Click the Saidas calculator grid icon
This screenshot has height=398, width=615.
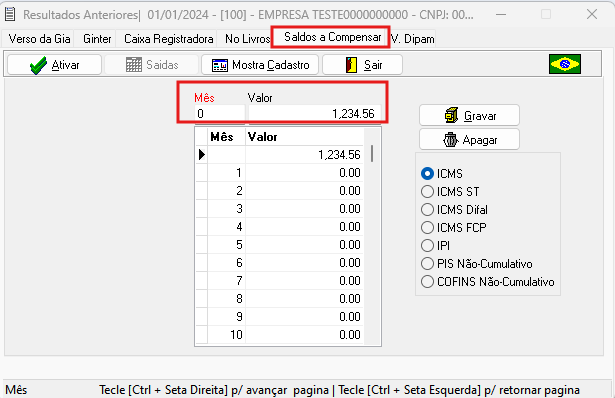pyautogui.click(x=134, y=65)
